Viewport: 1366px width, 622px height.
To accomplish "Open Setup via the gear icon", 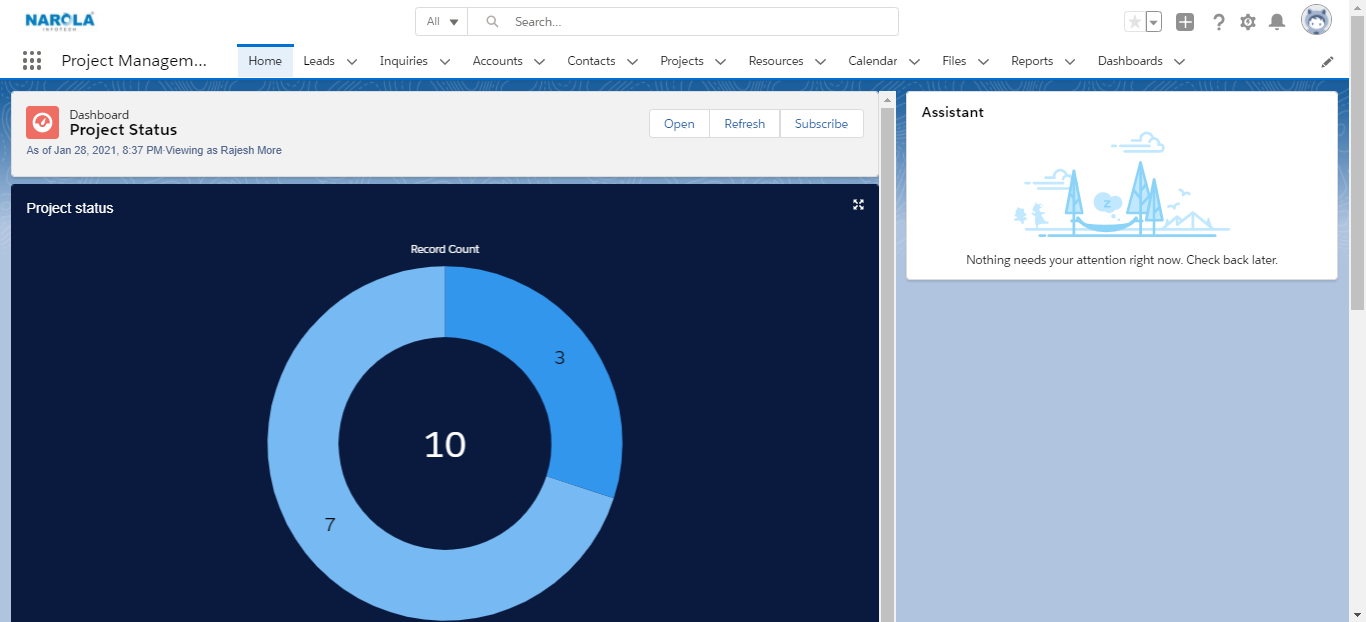I will (x=1247, y=21).
